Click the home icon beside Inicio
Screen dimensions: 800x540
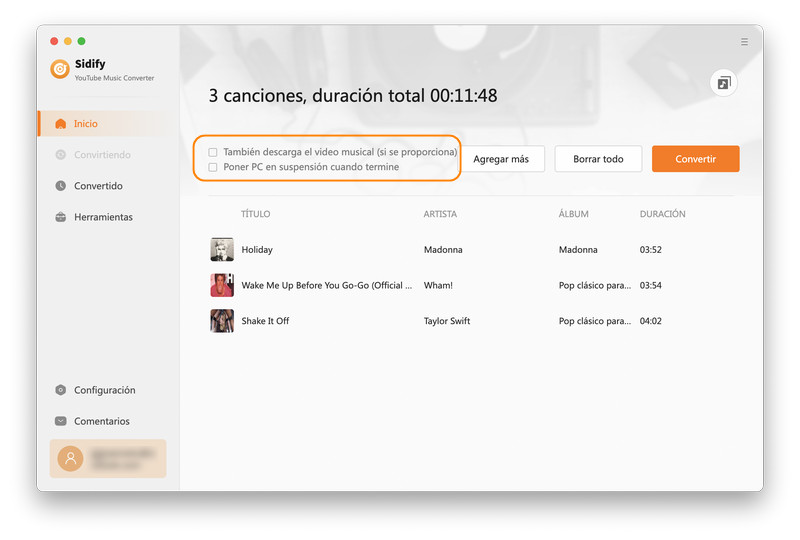click(x=61, y=124)
